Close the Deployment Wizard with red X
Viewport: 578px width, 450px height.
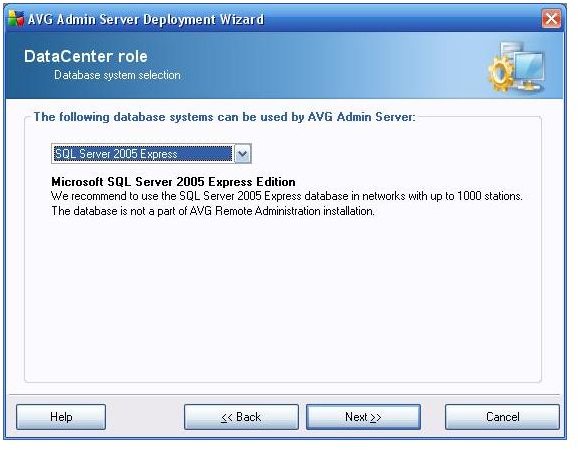click(551, 18)
